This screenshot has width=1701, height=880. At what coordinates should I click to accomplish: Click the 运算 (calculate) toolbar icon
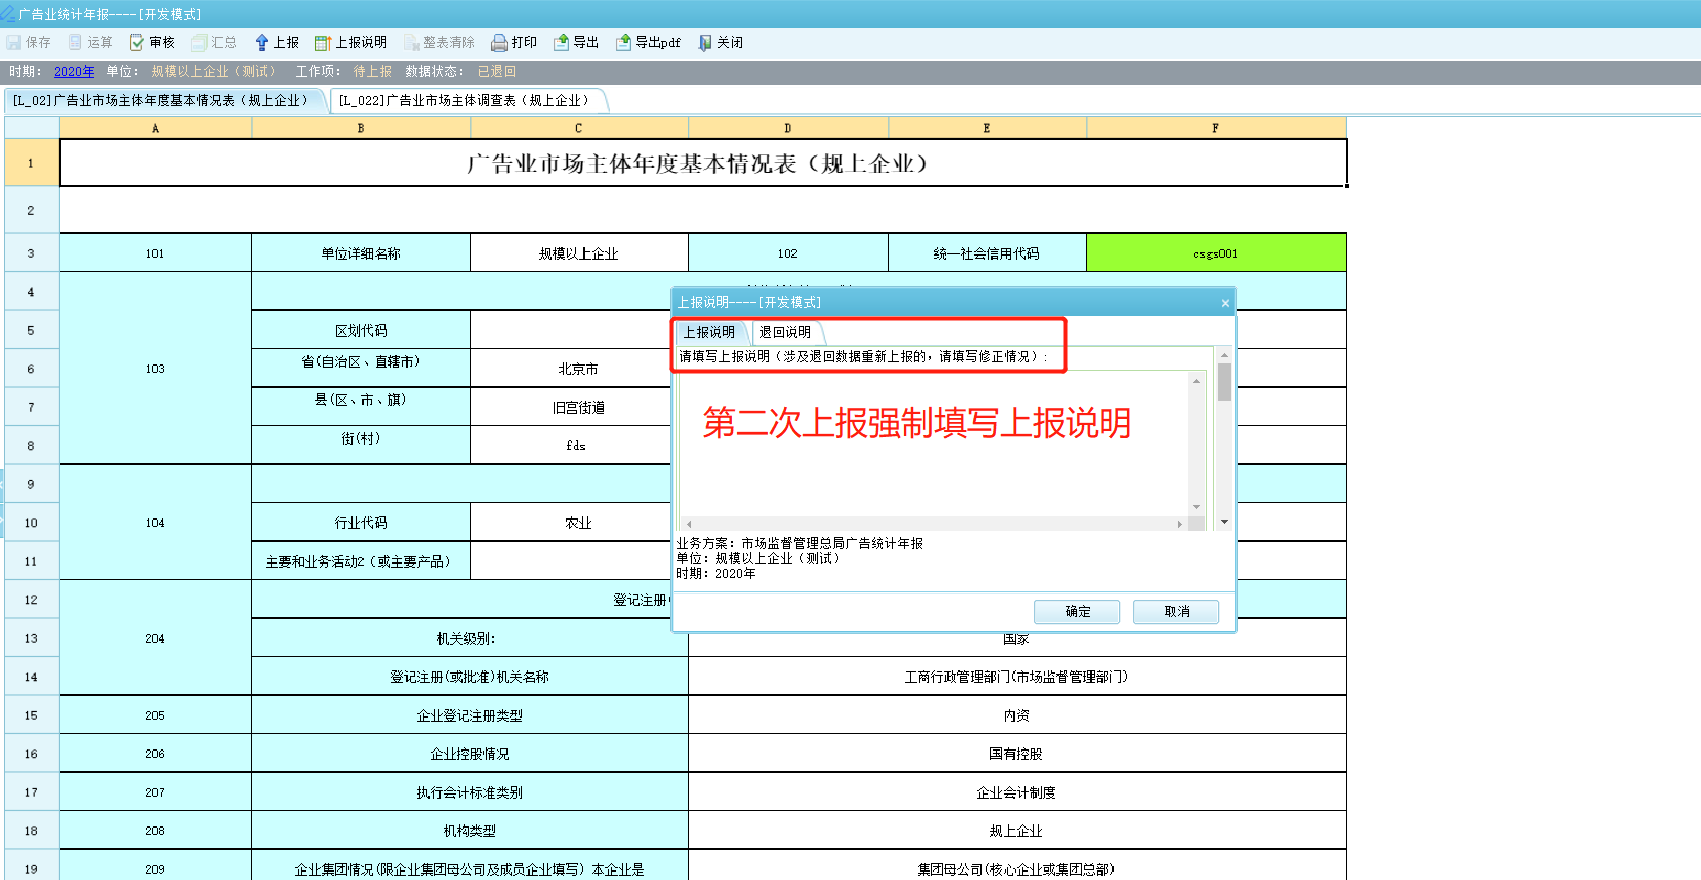(75, 43)
